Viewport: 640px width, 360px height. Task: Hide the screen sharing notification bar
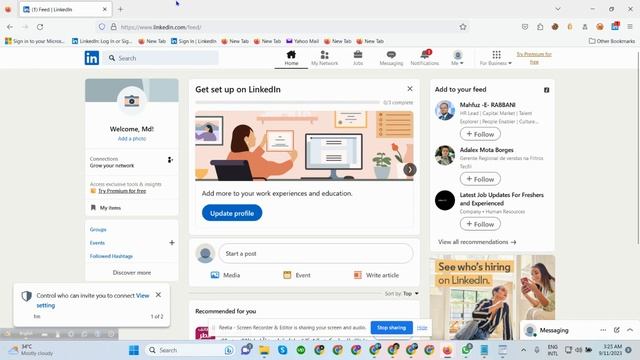tap(422, 327)
